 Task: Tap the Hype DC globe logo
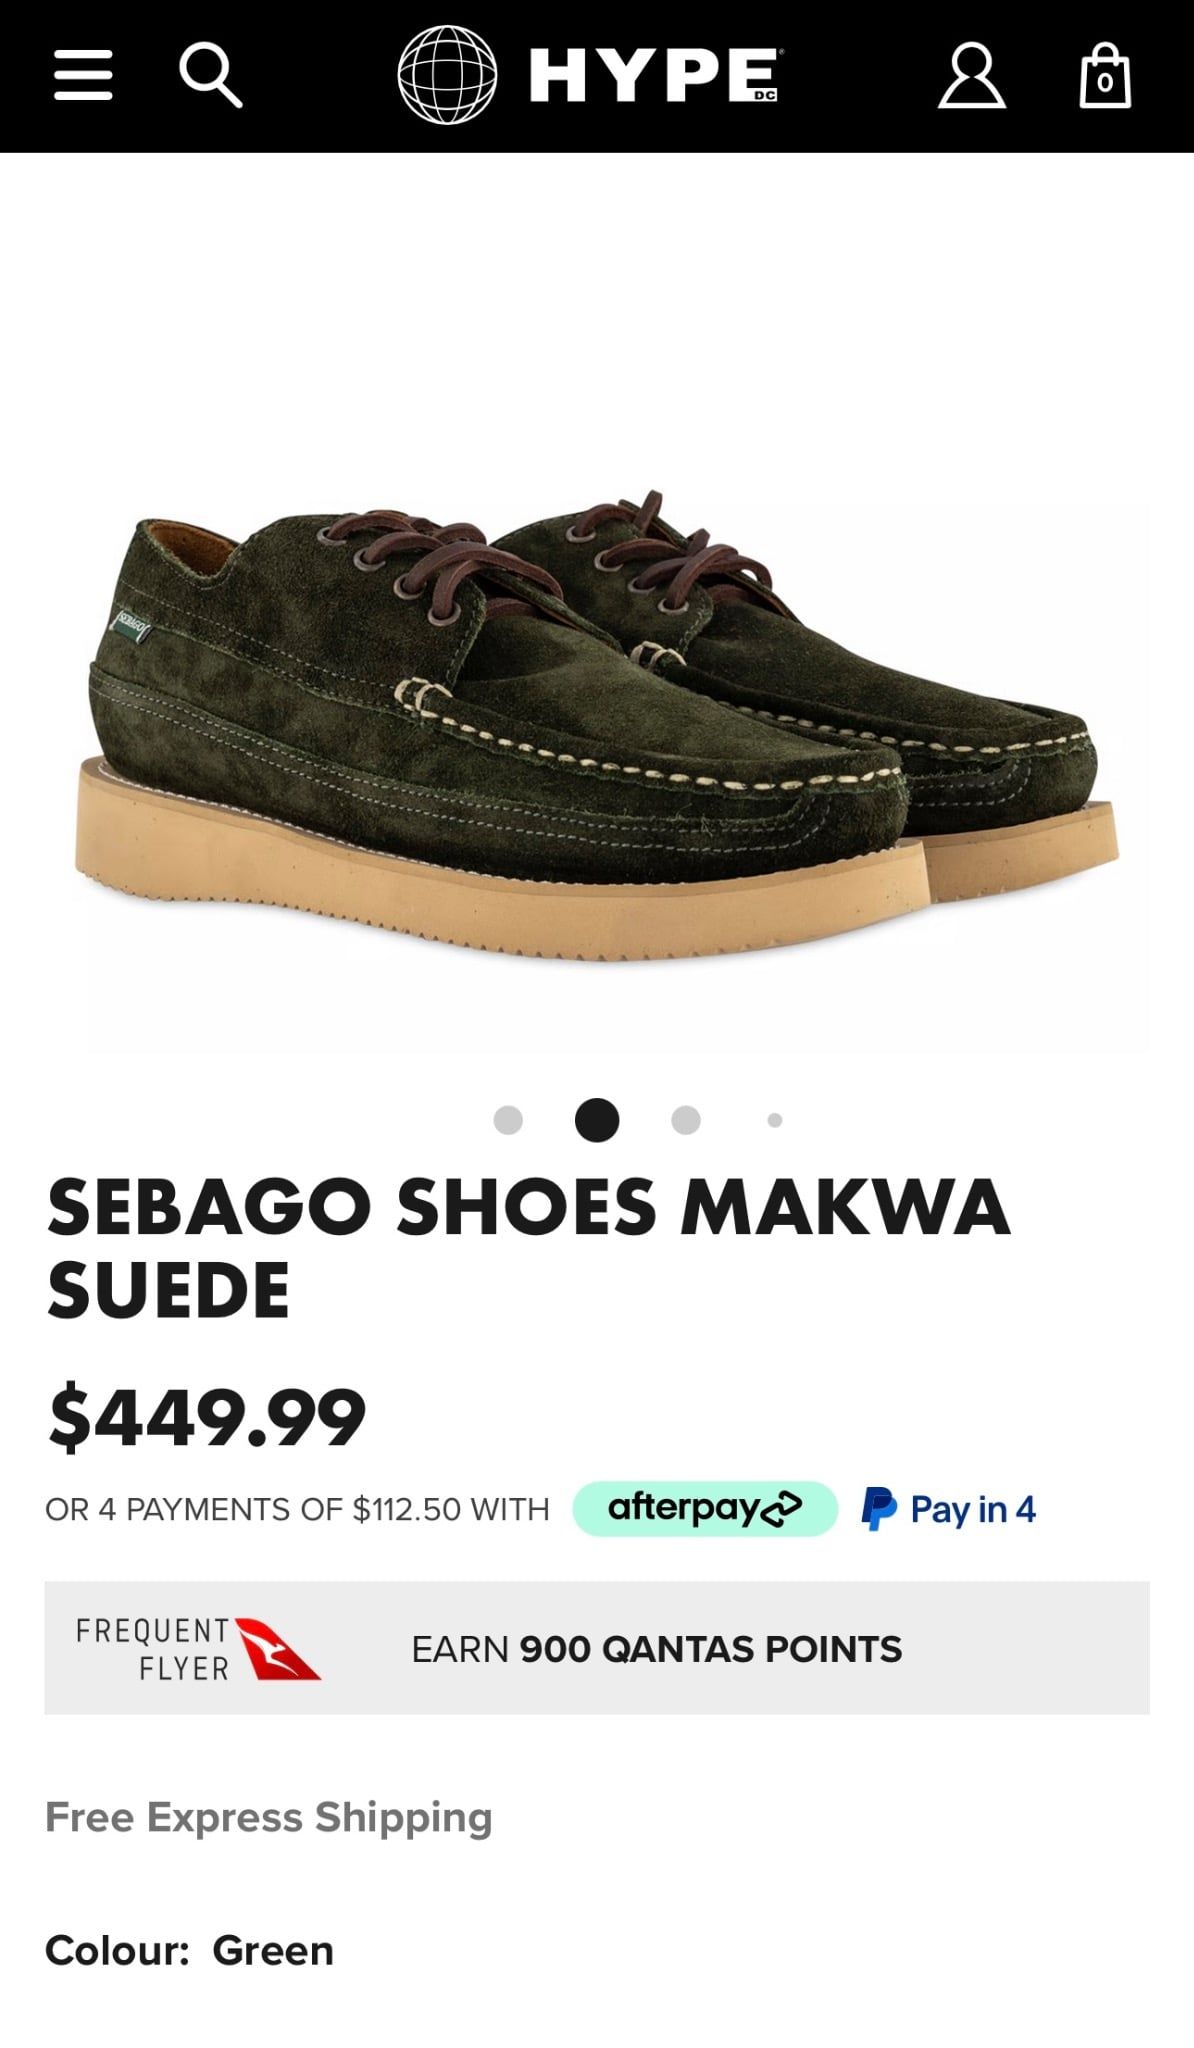pyautogui.click(x=447, y=75)
